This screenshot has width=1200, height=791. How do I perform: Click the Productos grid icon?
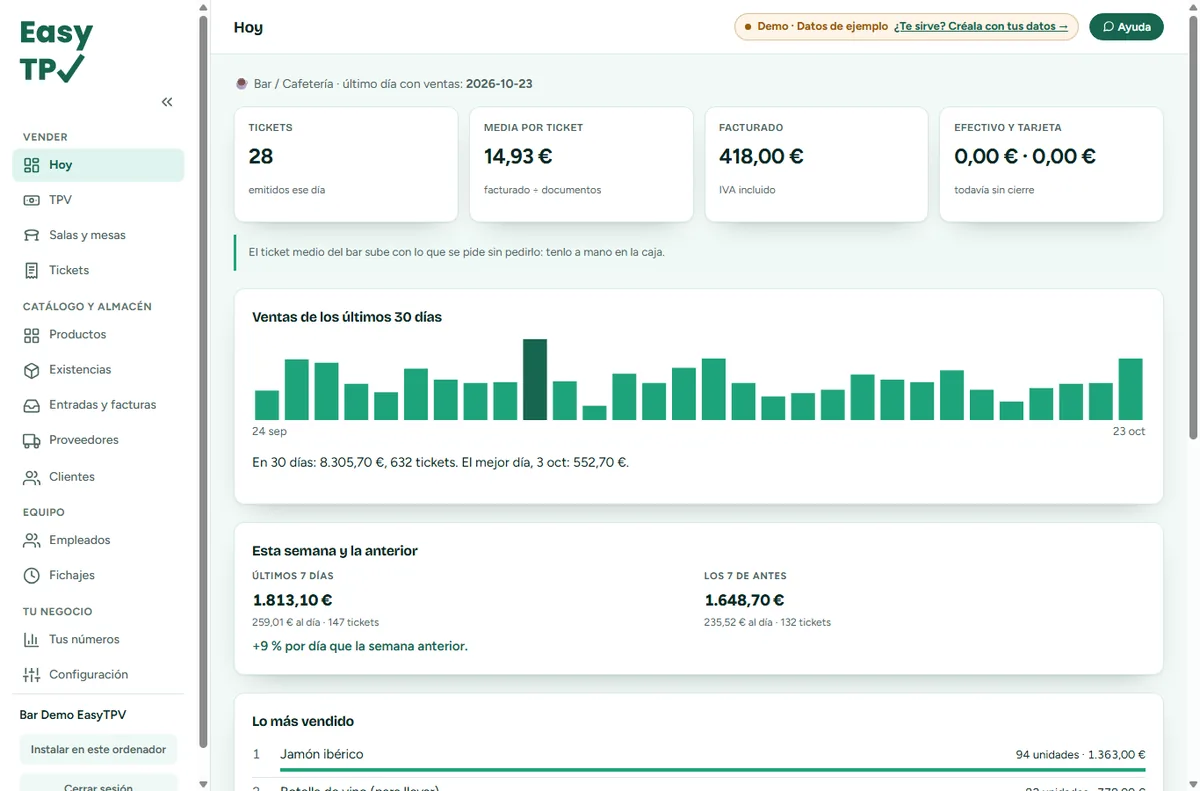click(32, 335)
